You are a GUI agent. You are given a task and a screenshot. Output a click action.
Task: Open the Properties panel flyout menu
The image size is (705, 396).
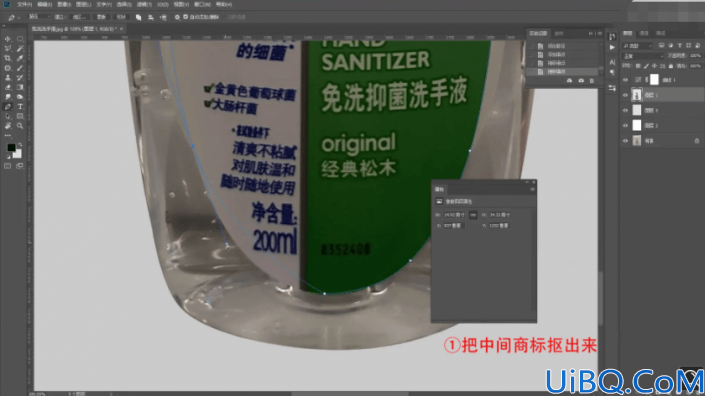[x=532, y=189]
